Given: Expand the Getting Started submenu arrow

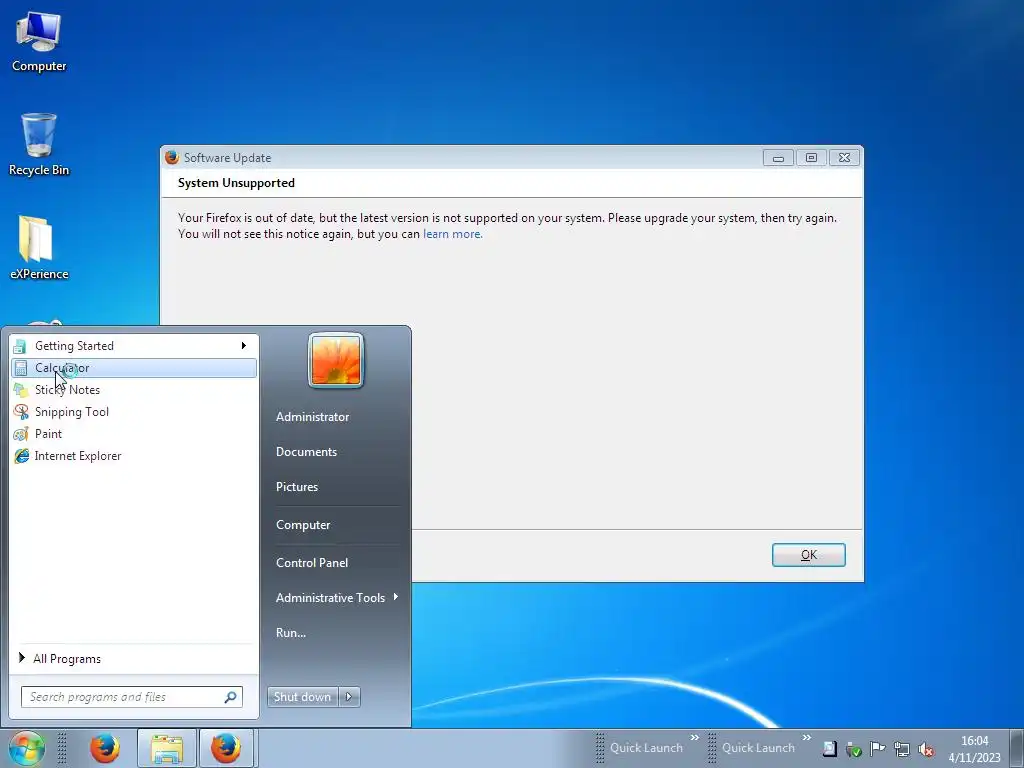Looking at the screenshot, I should point(244,345).
